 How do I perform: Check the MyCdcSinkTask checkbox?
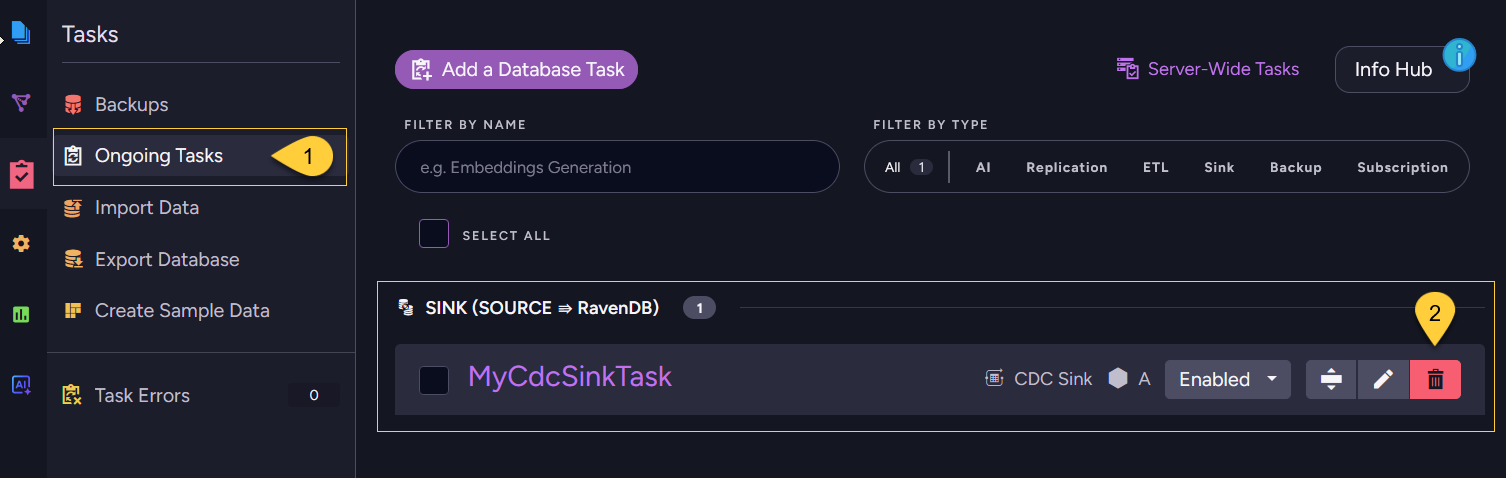(x=434, y=380)
